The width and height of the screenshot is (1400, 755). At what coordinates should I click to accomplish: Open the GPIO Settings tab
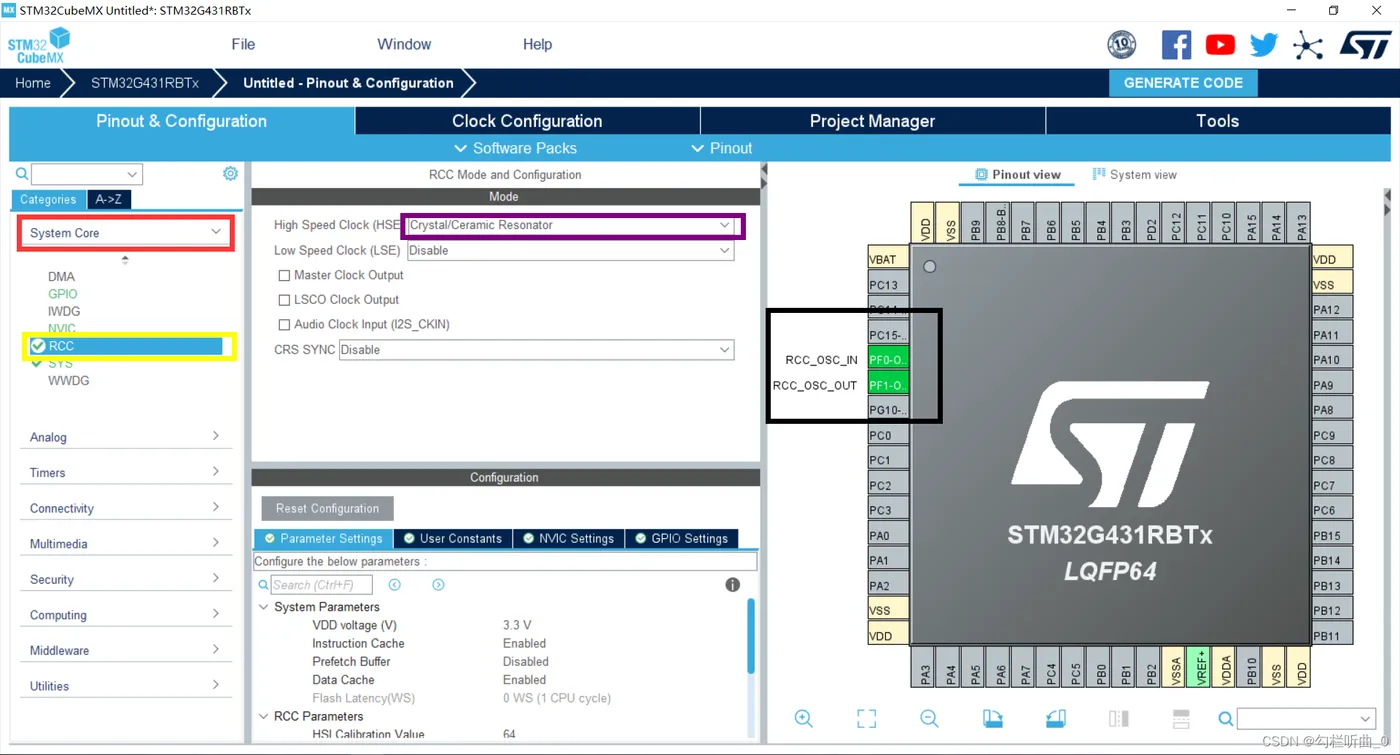click(682, 538)
